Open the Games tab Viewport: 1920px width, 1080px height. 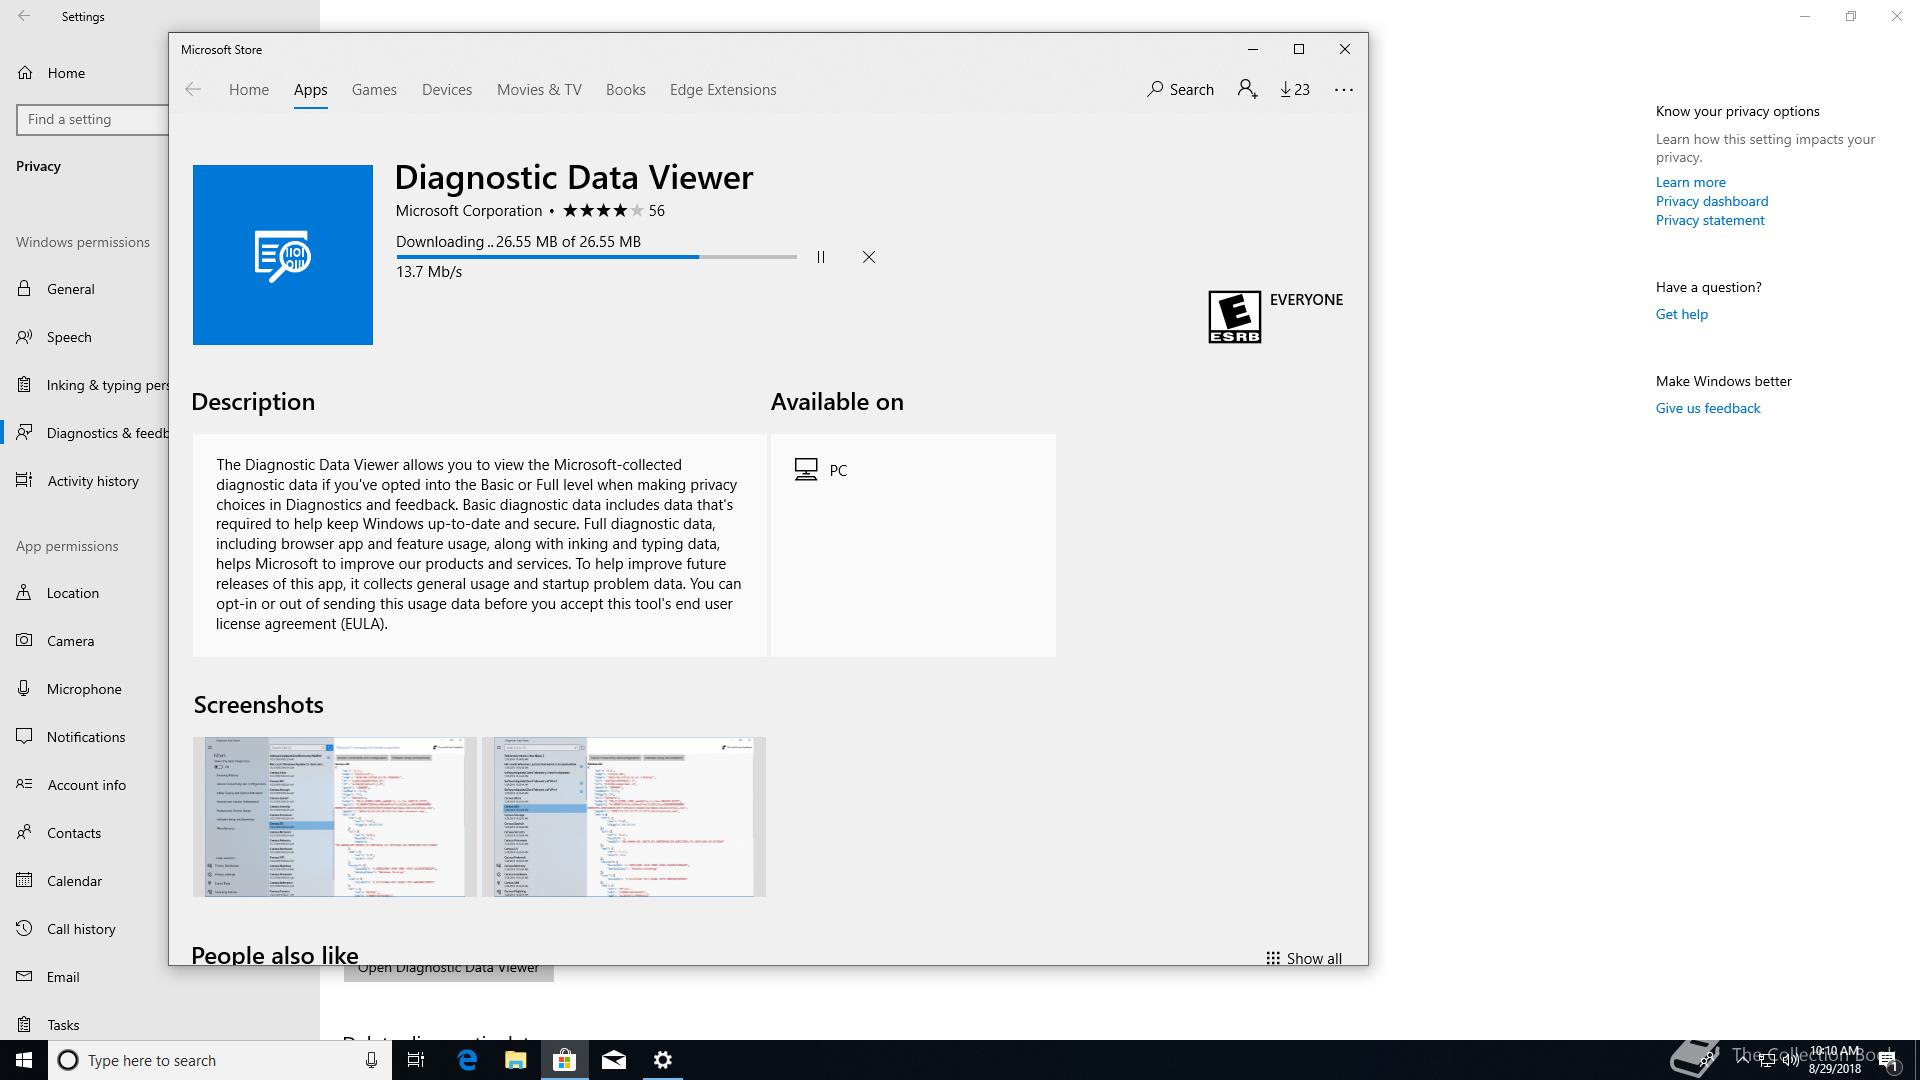click(374, 89)
